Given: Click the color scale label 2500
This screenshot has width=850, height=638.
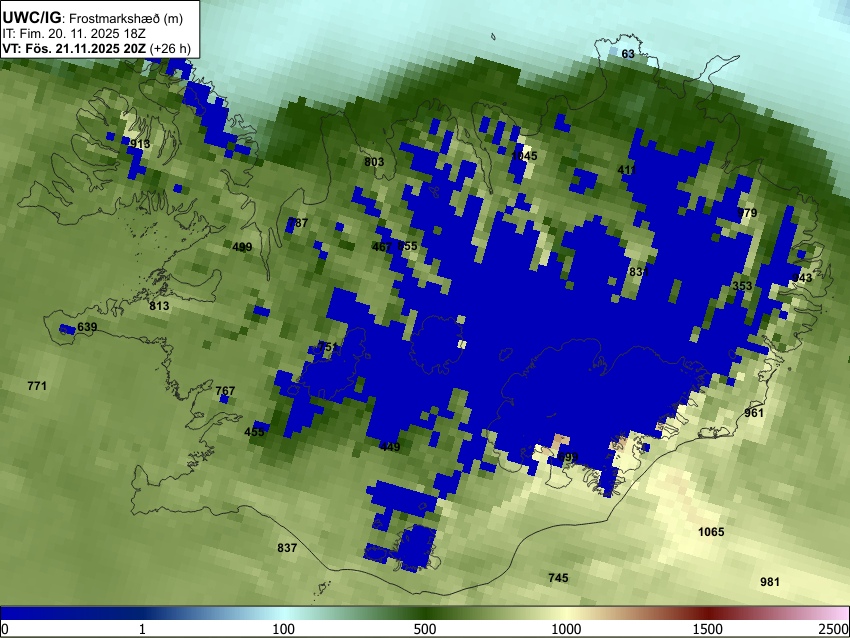Looking at the screenshot, I should point(834,629).
